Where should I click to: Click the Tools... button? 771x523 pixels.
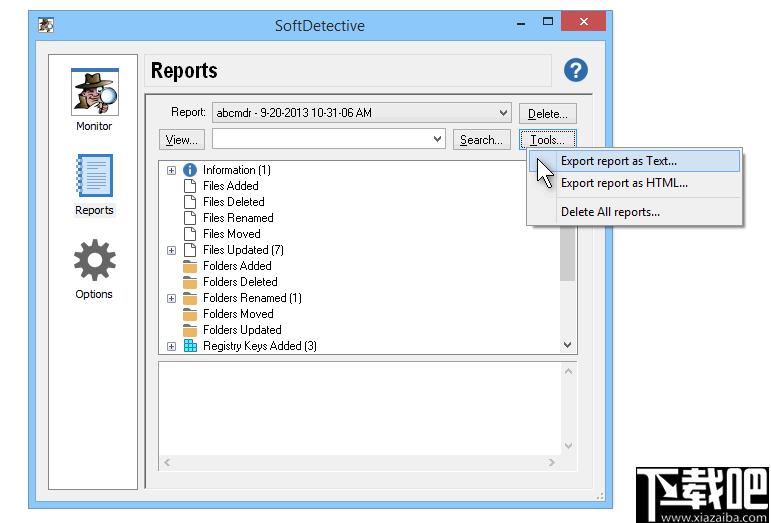click(x=548, y=140)
